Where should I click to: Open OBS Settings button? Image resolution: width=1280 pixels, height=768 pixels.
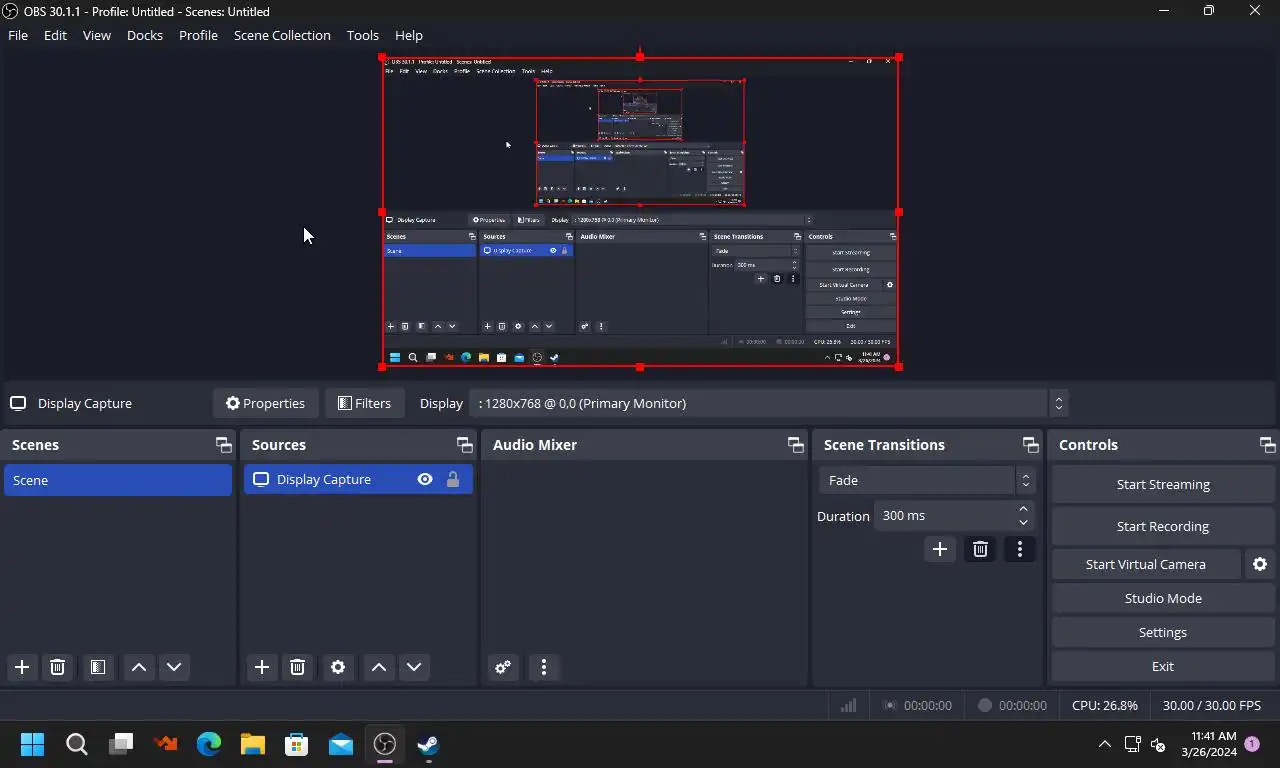pos(1163,632)
